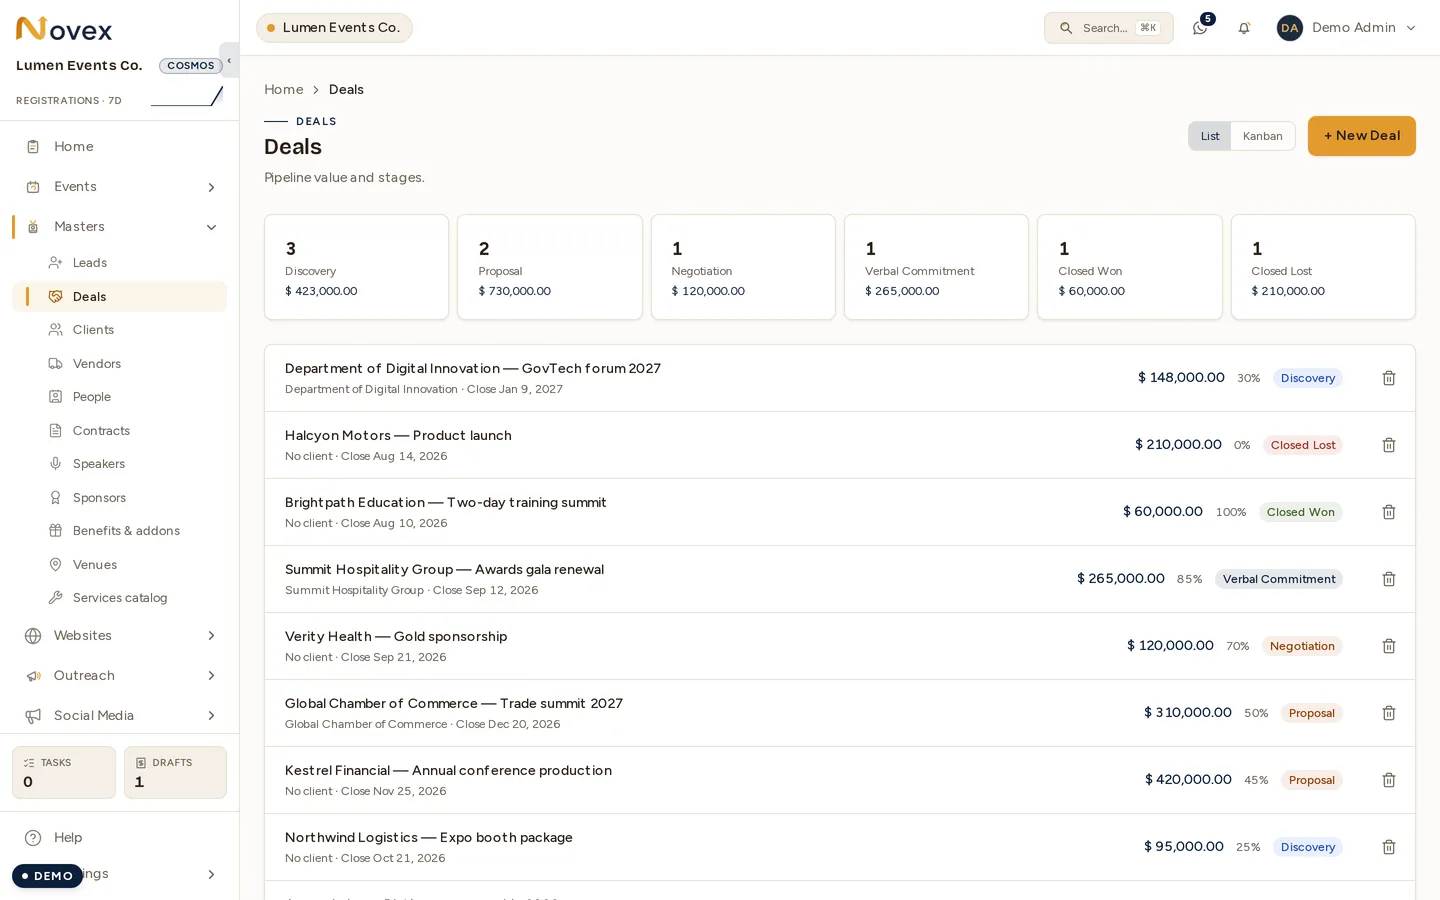Open Leads in the Masters menu
This screenshot has height=900, width=1440.
coord(120,263)
